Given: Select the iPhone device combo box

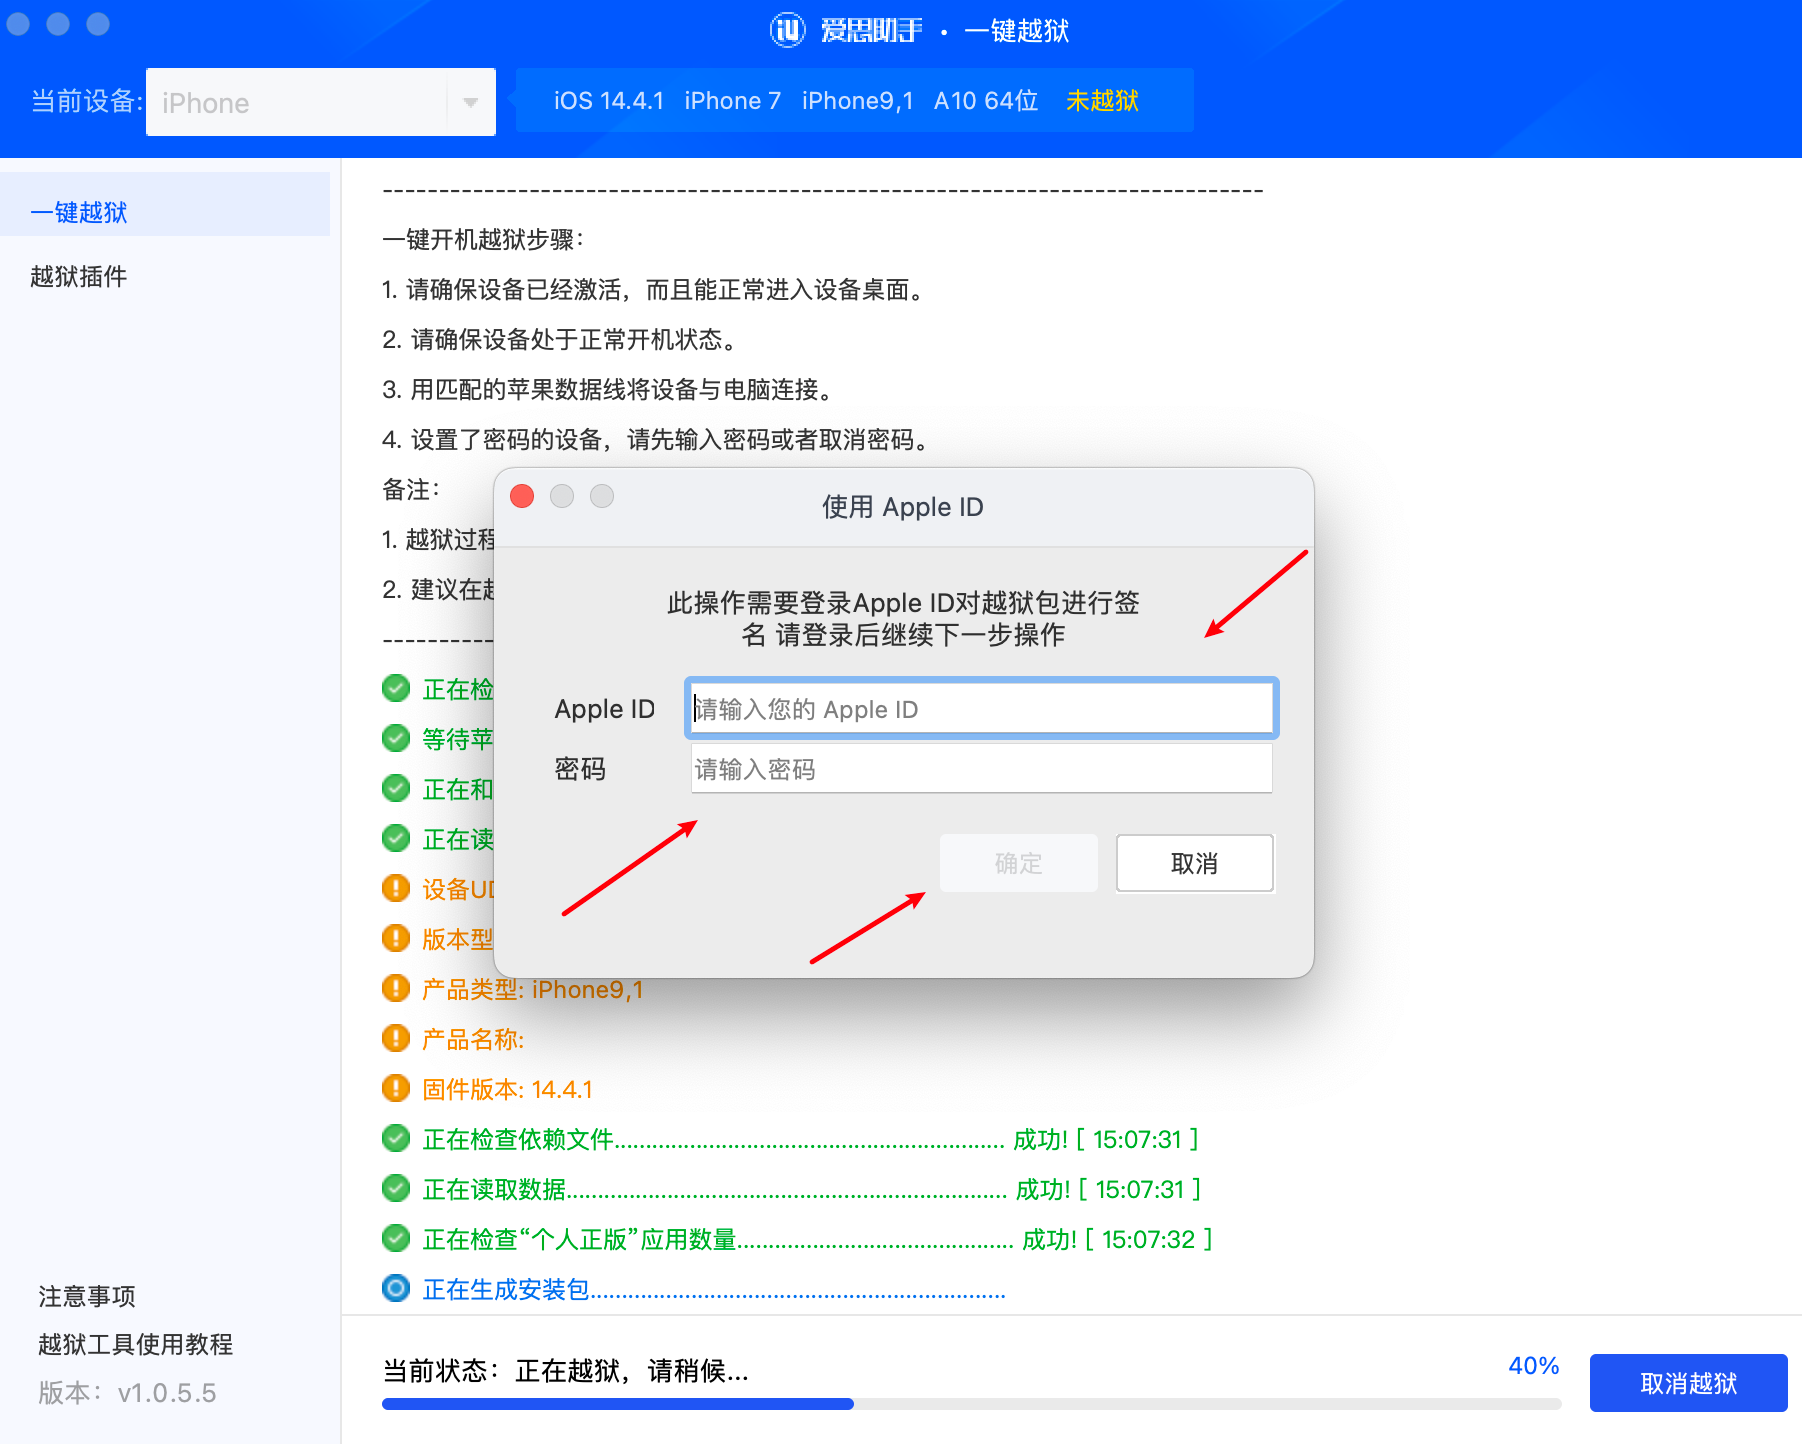Looking at the screenshot, I should pos(320,102).
